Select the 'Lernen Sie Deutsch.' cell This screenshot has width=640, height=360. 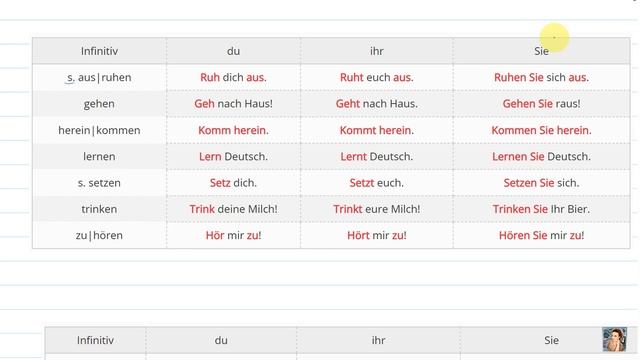[x=542, y=156]
